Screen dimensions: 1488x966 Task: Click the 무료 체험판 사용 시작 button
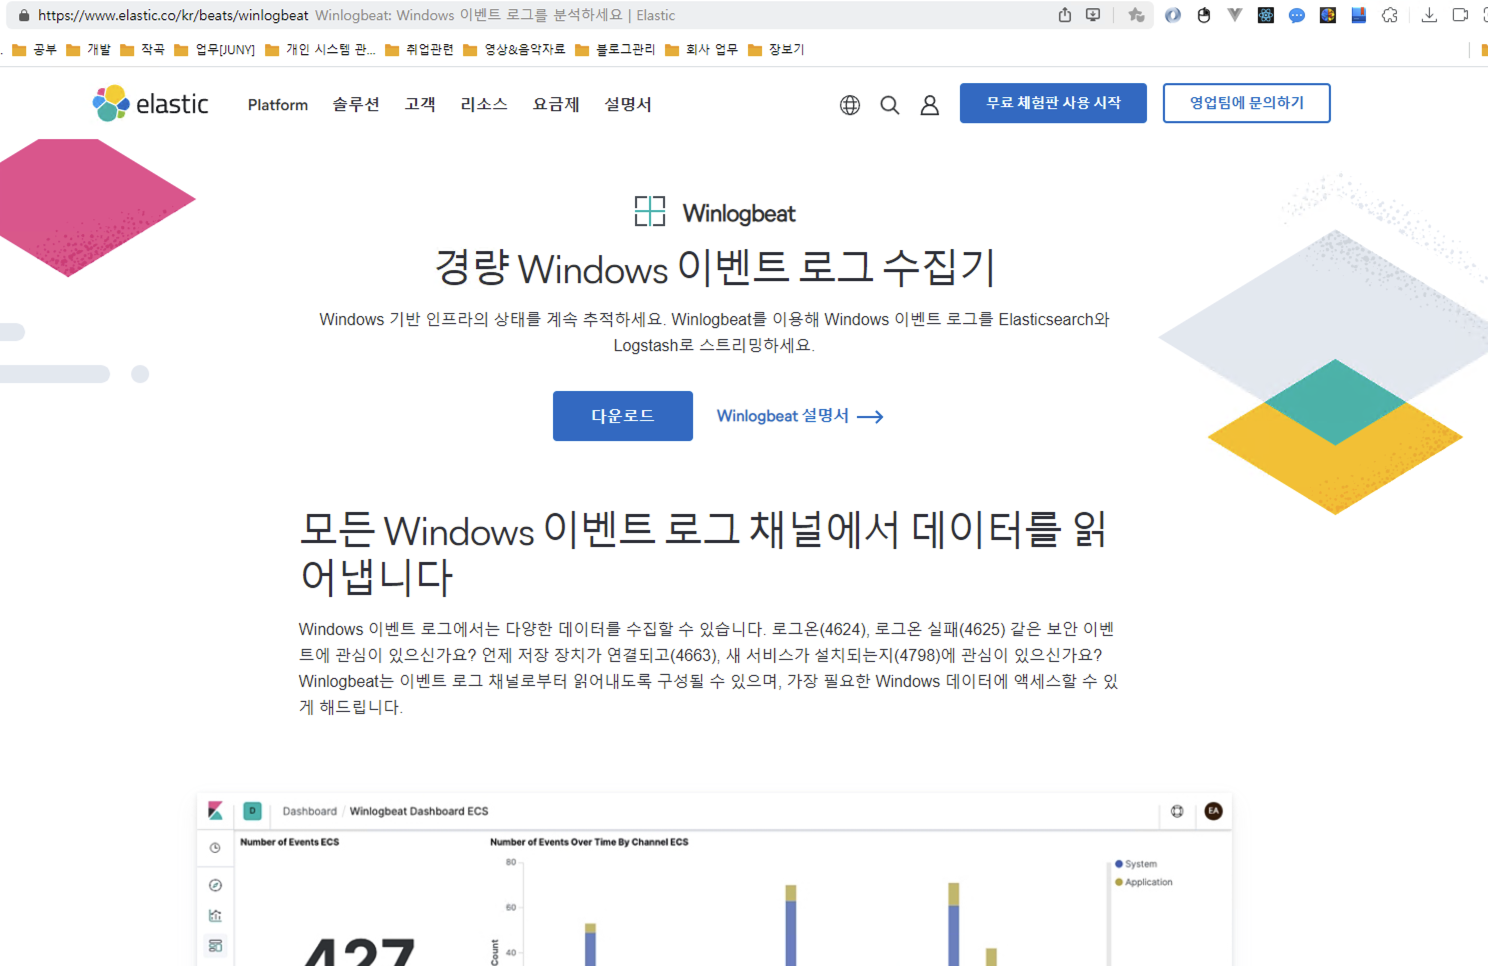(x=1053, y=103)
